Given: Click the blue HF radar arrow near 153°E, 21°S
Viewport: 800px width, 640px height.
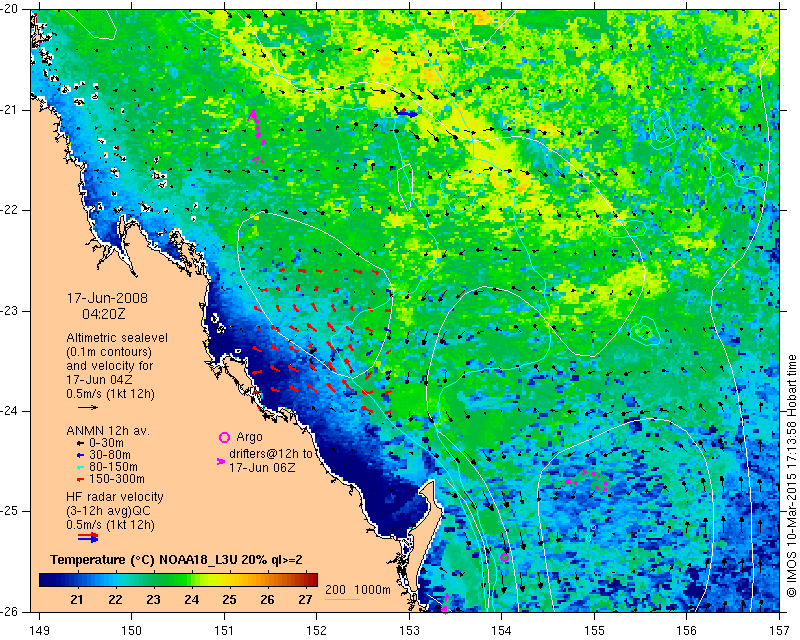Looking at the screenshot, I should pyautogui.click(x=407, y=114).
